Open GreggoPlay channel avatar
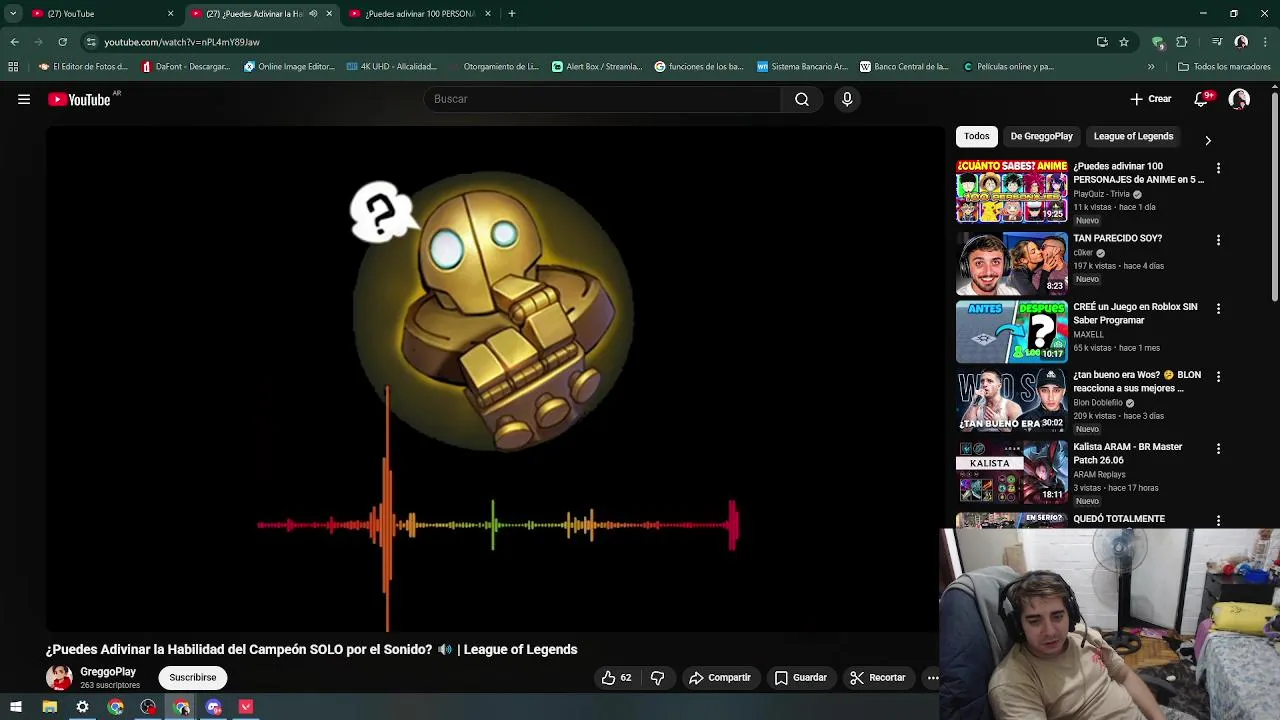The height and width of the screenshot is (720, 1280). pyautogui.click(x=59, y=677)
